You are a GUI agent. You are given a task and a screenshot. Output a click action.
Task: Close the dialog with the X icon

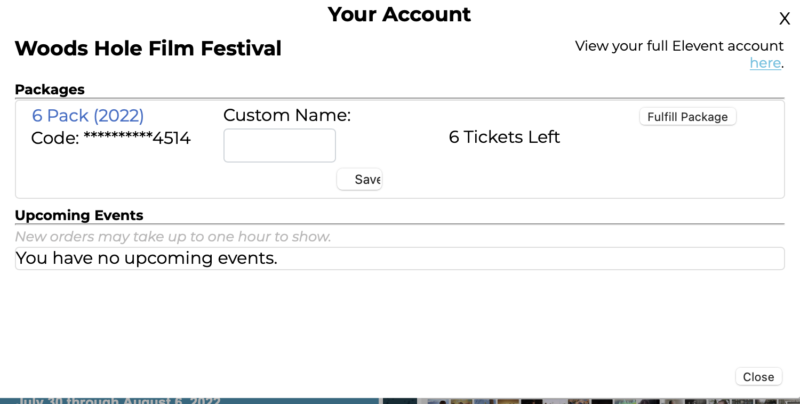click(x=784, y=18)
